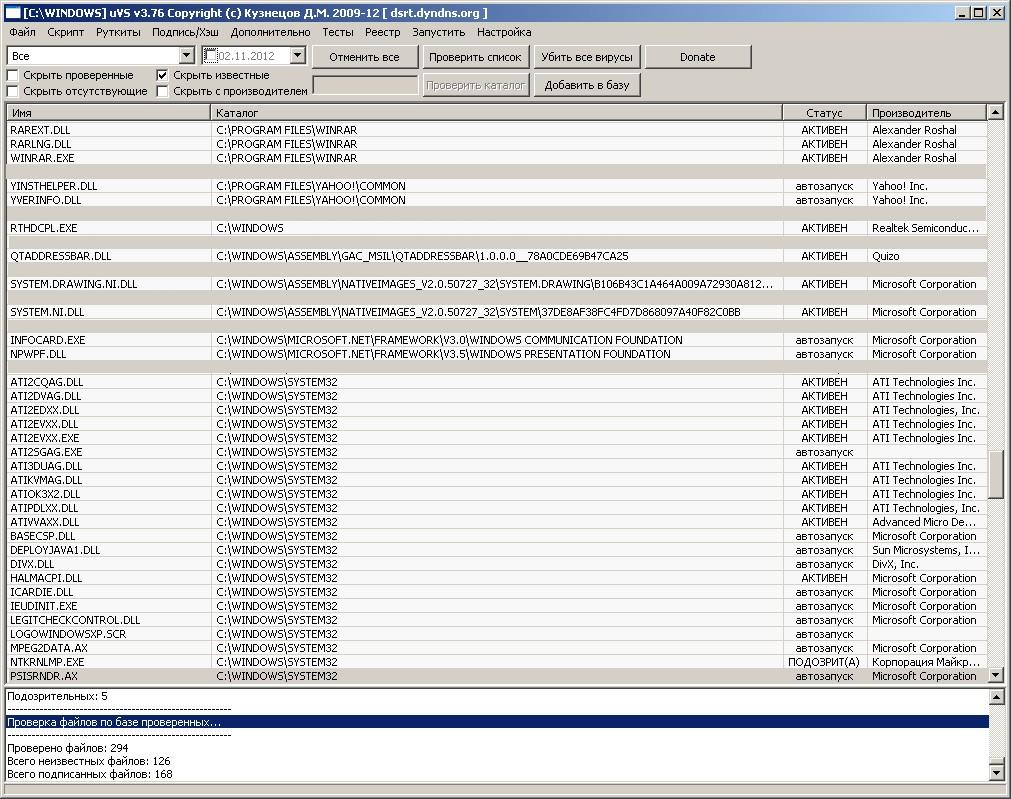The image size is (1011, 799).
Task: Sort by the 'Статус' column header
Action: pyautogui.click(x=824, y=113)
